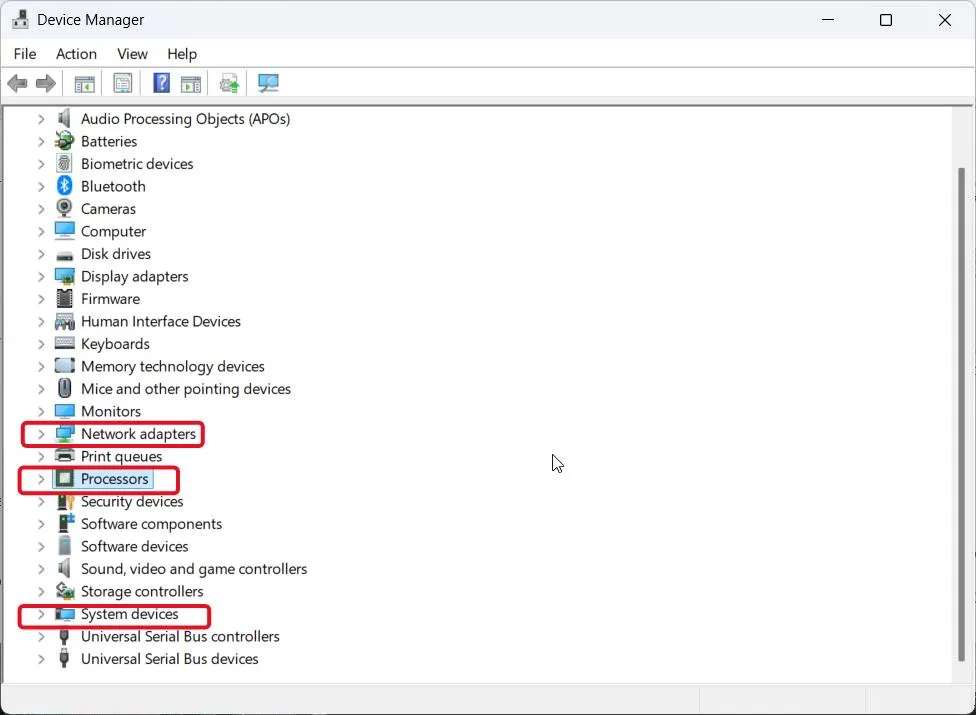
Task: Click the Bluetooth category icon
Action: pyautogui.click(x=65, y=186)
